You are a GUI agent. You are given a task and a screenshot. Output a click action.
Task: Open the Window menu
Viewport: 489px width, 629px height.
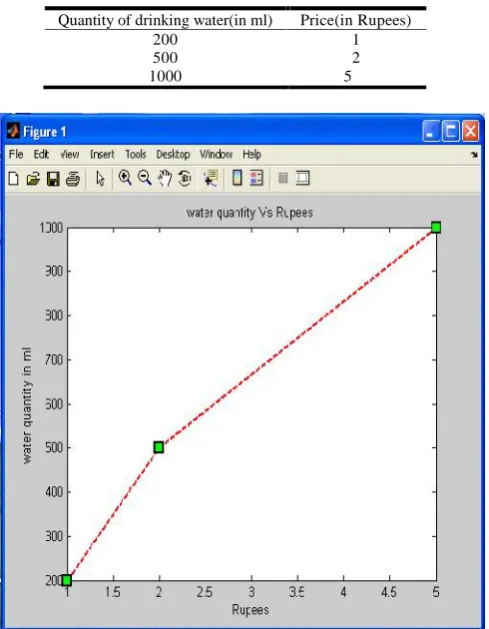tap(216, 154)
